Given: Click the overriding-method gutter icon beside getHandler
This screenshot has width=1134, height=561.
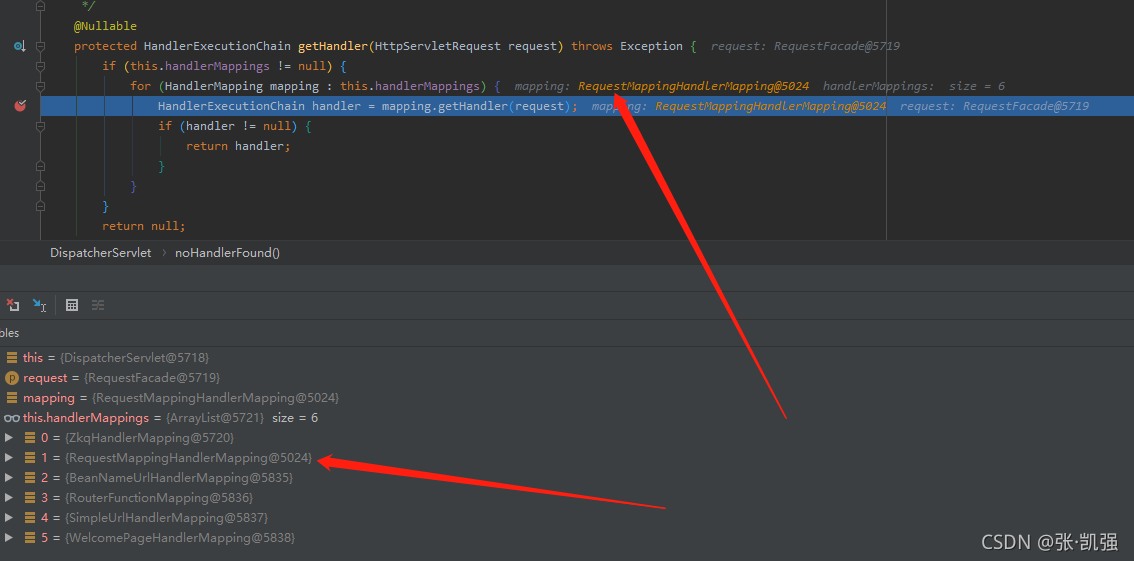Looking at the screenshot, I should [20, 46].
